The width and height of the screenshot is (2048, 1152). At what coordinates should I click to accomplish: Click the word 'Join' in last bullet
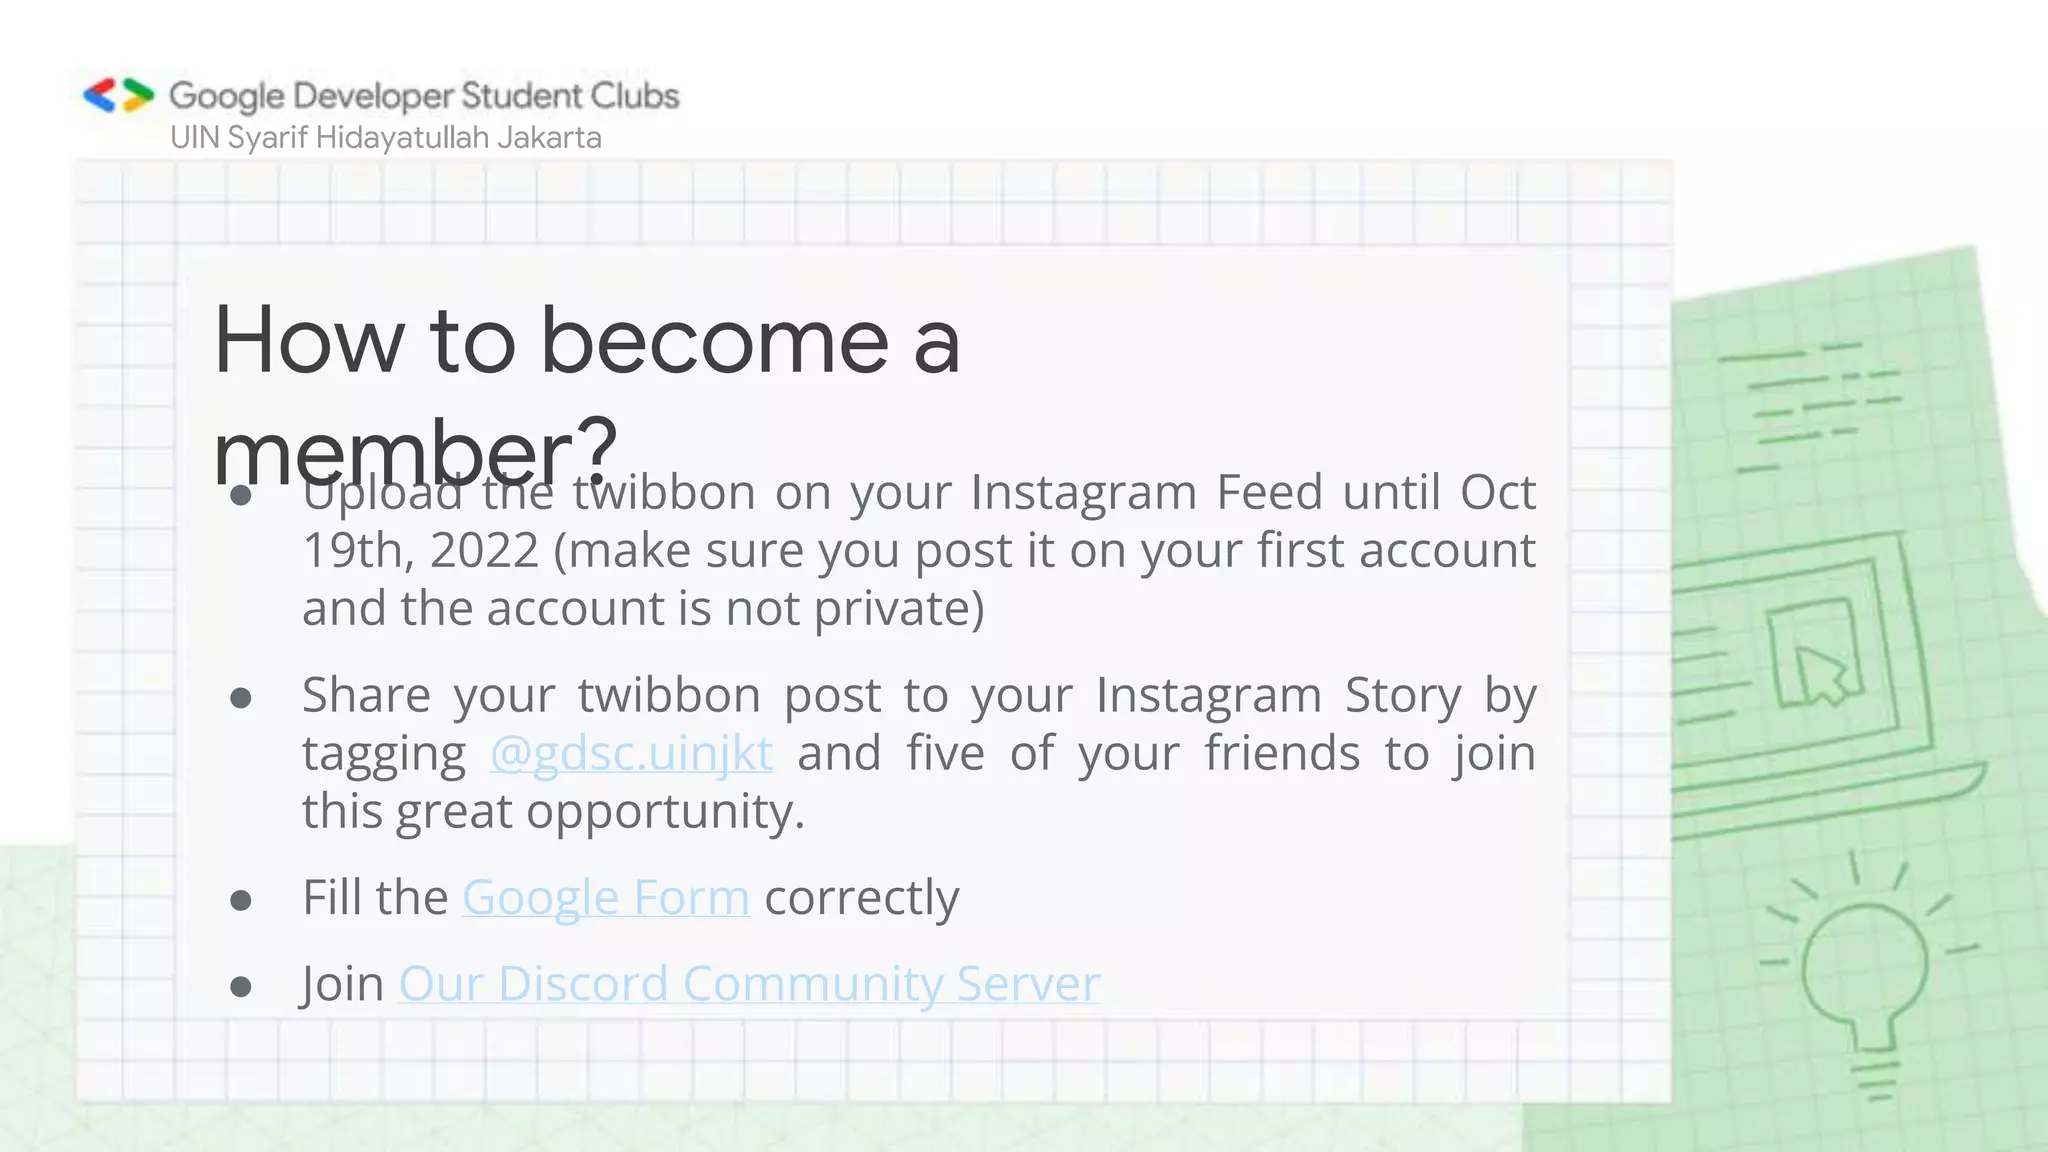click(343, 983)
